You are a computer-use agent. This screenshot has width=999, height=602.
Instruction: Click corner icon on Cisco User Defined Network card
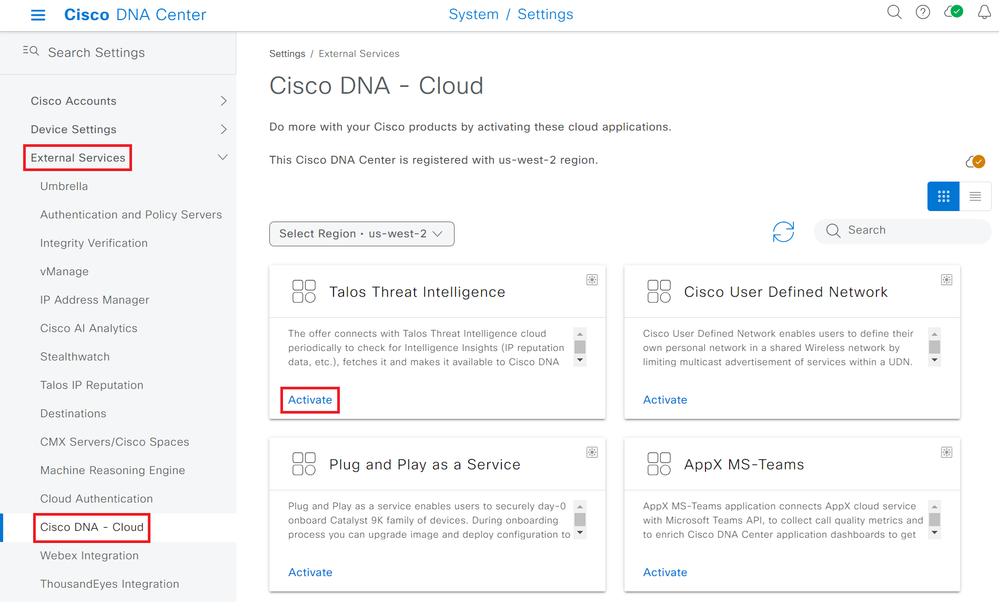point(947,280)
